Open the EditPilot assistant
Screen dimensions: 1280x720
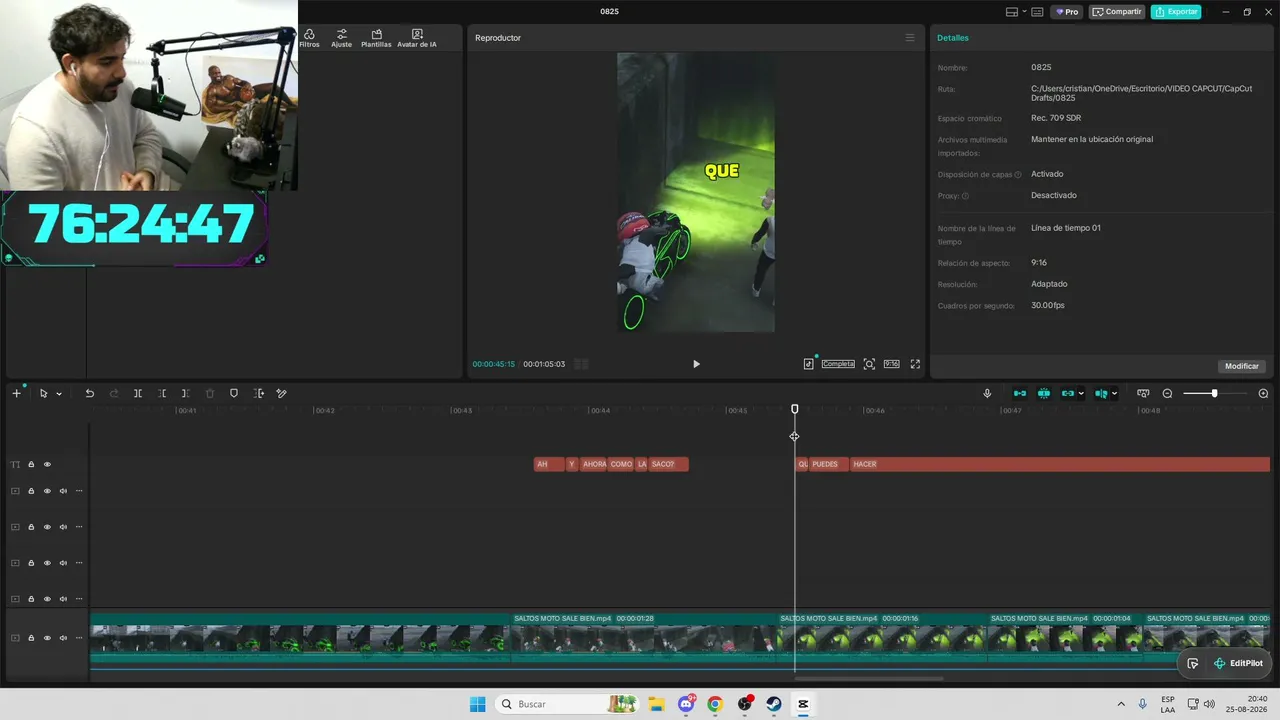tap(1238, 663)
